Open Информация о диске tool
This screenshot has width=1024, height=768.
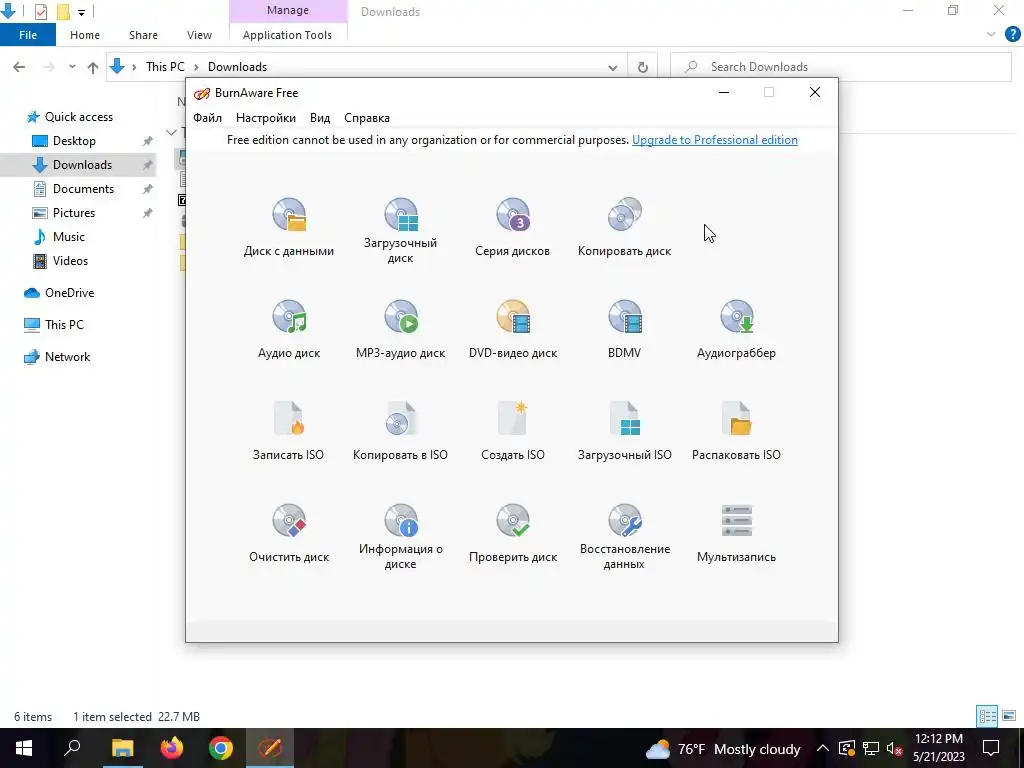coord(400,536)
